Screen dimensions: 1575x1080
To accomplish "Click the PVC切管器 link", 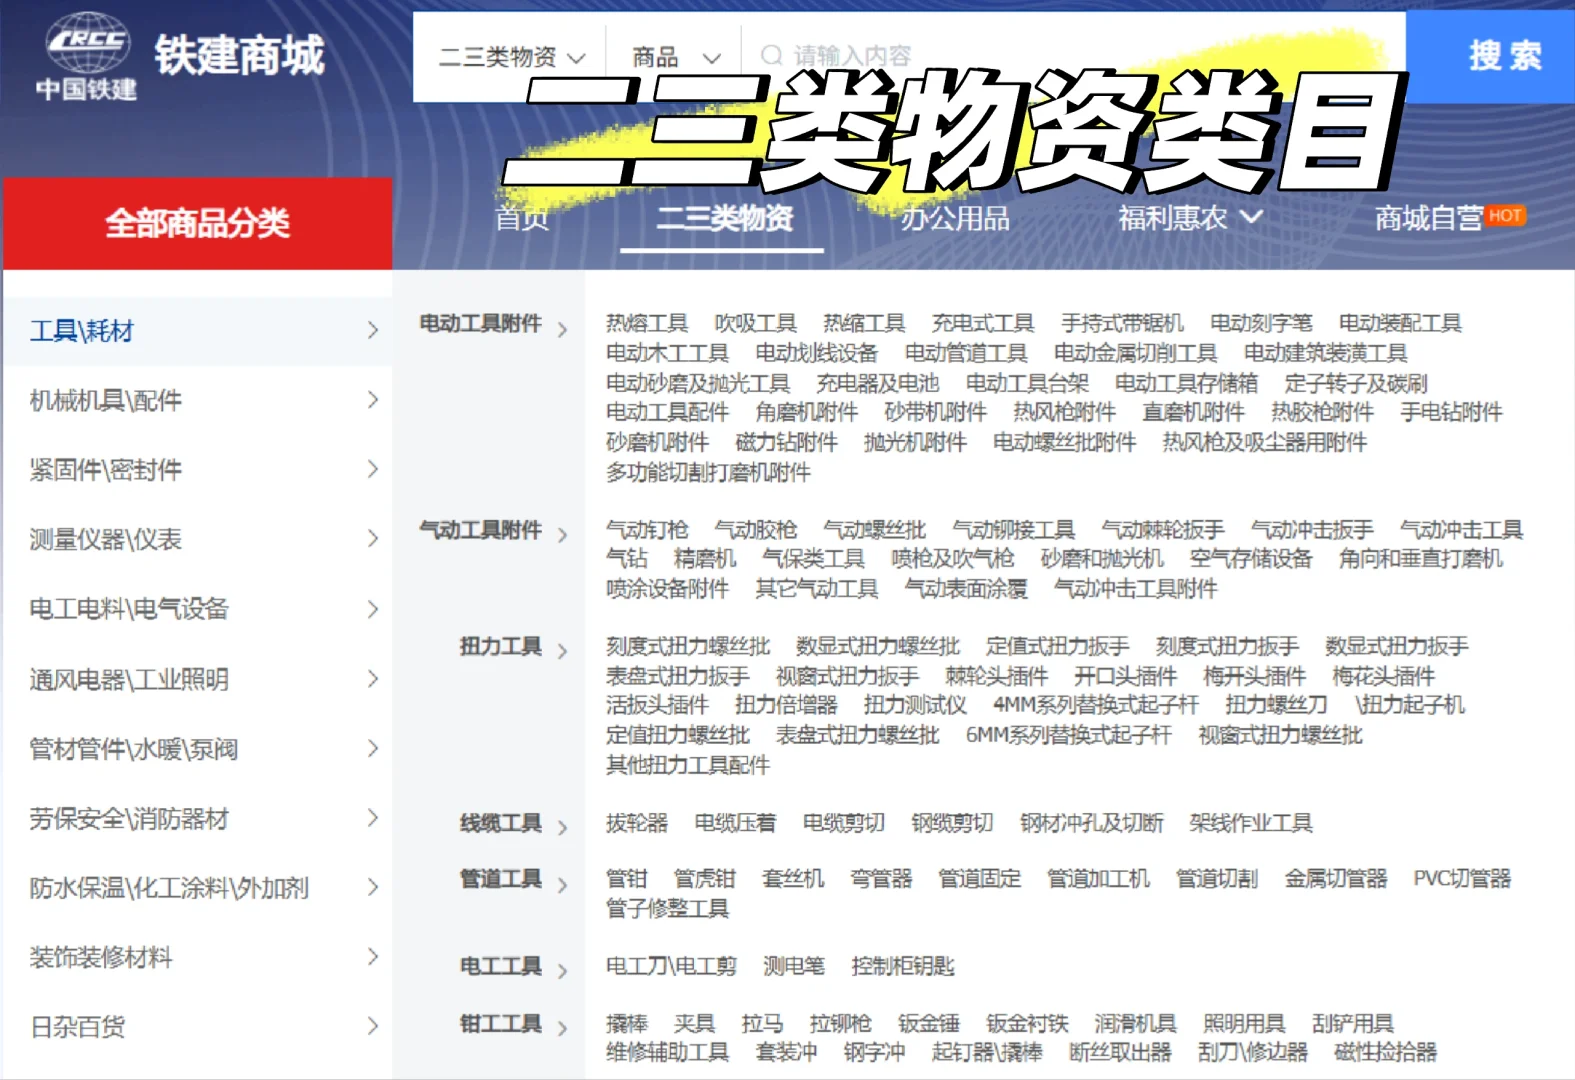I will pyautogui.click(x=1462, y=879).
